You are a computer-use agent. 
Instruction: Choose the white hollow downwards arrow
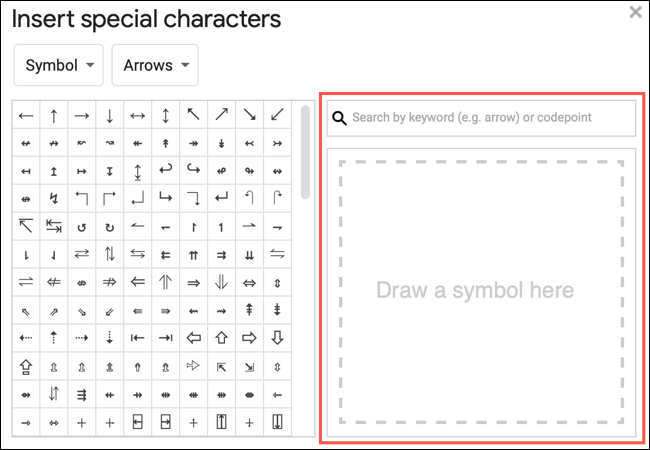pyautogui.click(x=278, y=338)
